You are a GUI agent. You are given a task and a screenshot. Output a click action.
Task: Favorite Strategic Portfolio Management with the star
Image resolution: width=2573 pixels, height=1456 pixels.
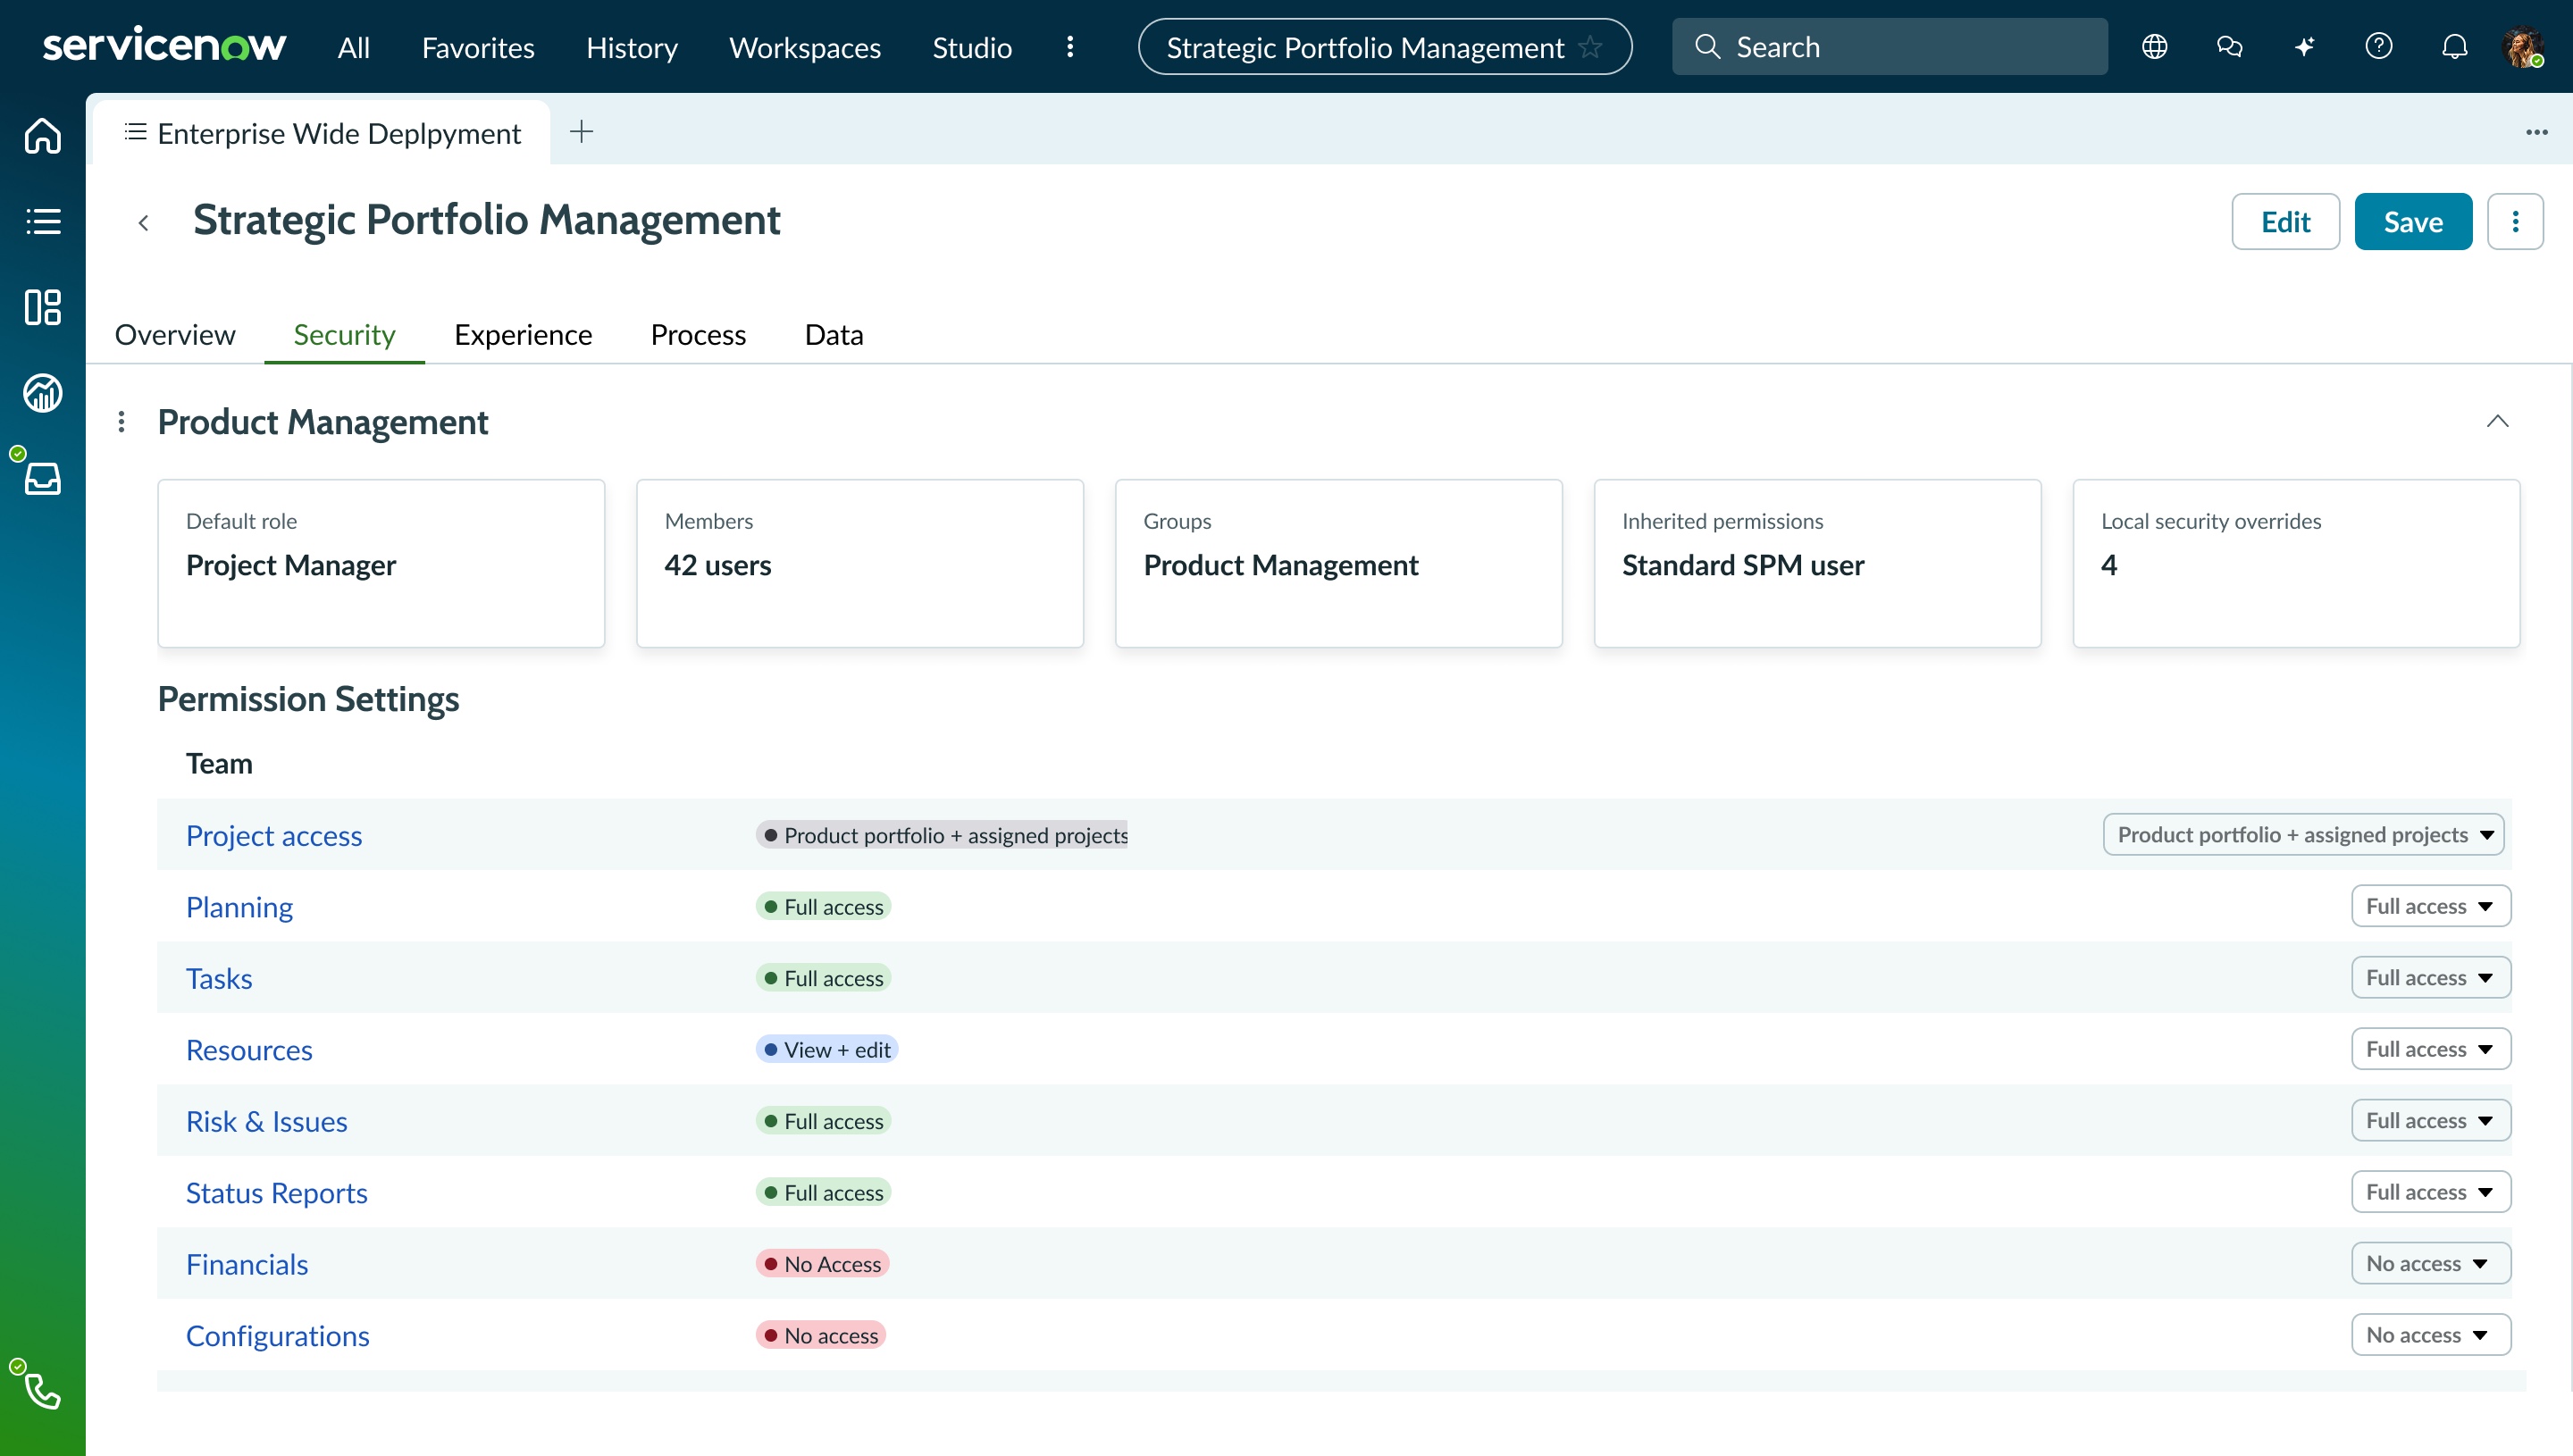[x=1590, y=47]
